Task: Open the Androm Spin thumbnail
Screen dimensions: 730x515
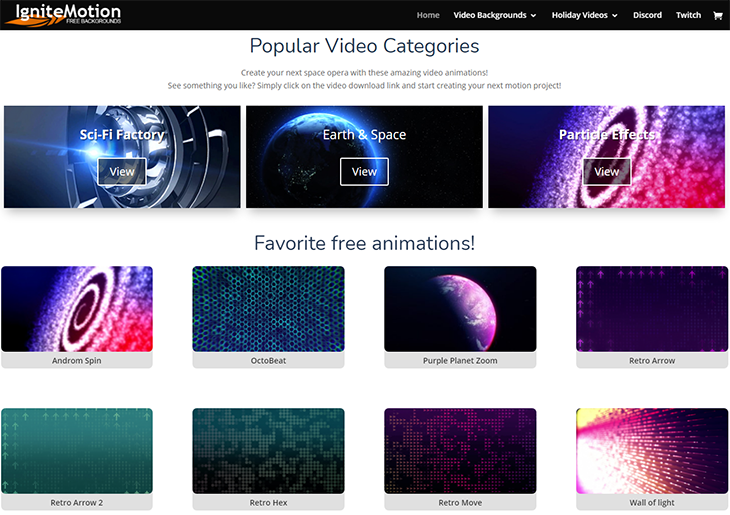Action: click(x=77, y=309)
